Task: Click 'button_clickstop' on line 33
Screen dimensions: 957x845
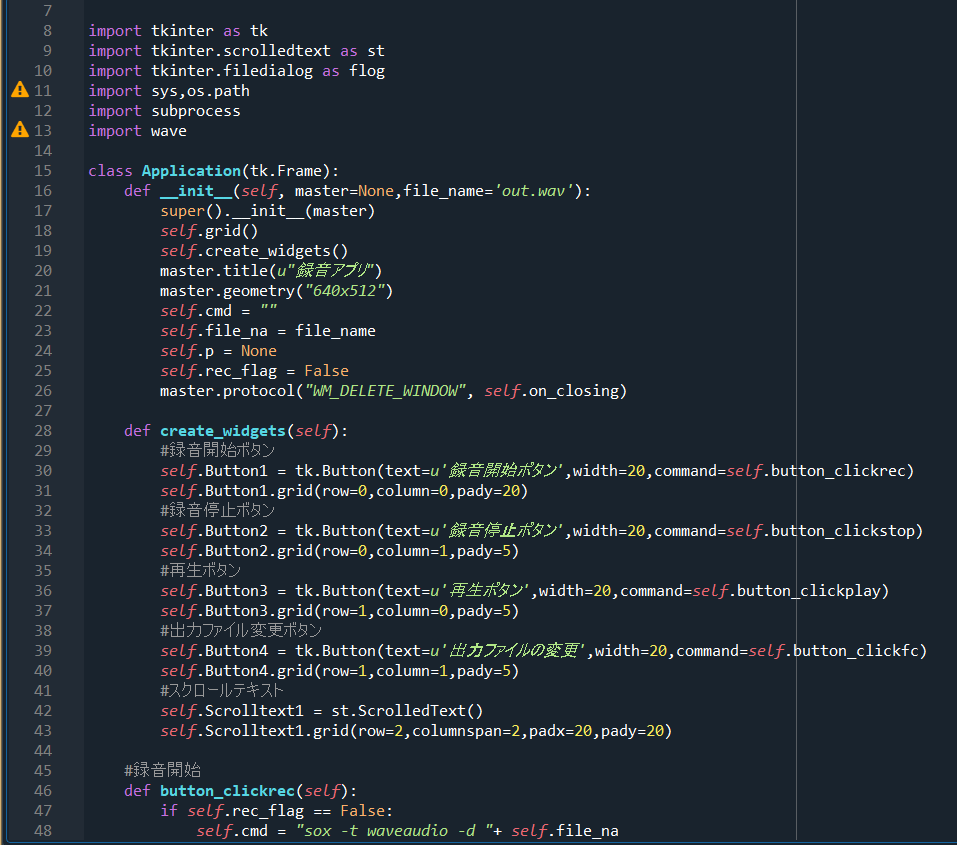Action: point(843,531)
